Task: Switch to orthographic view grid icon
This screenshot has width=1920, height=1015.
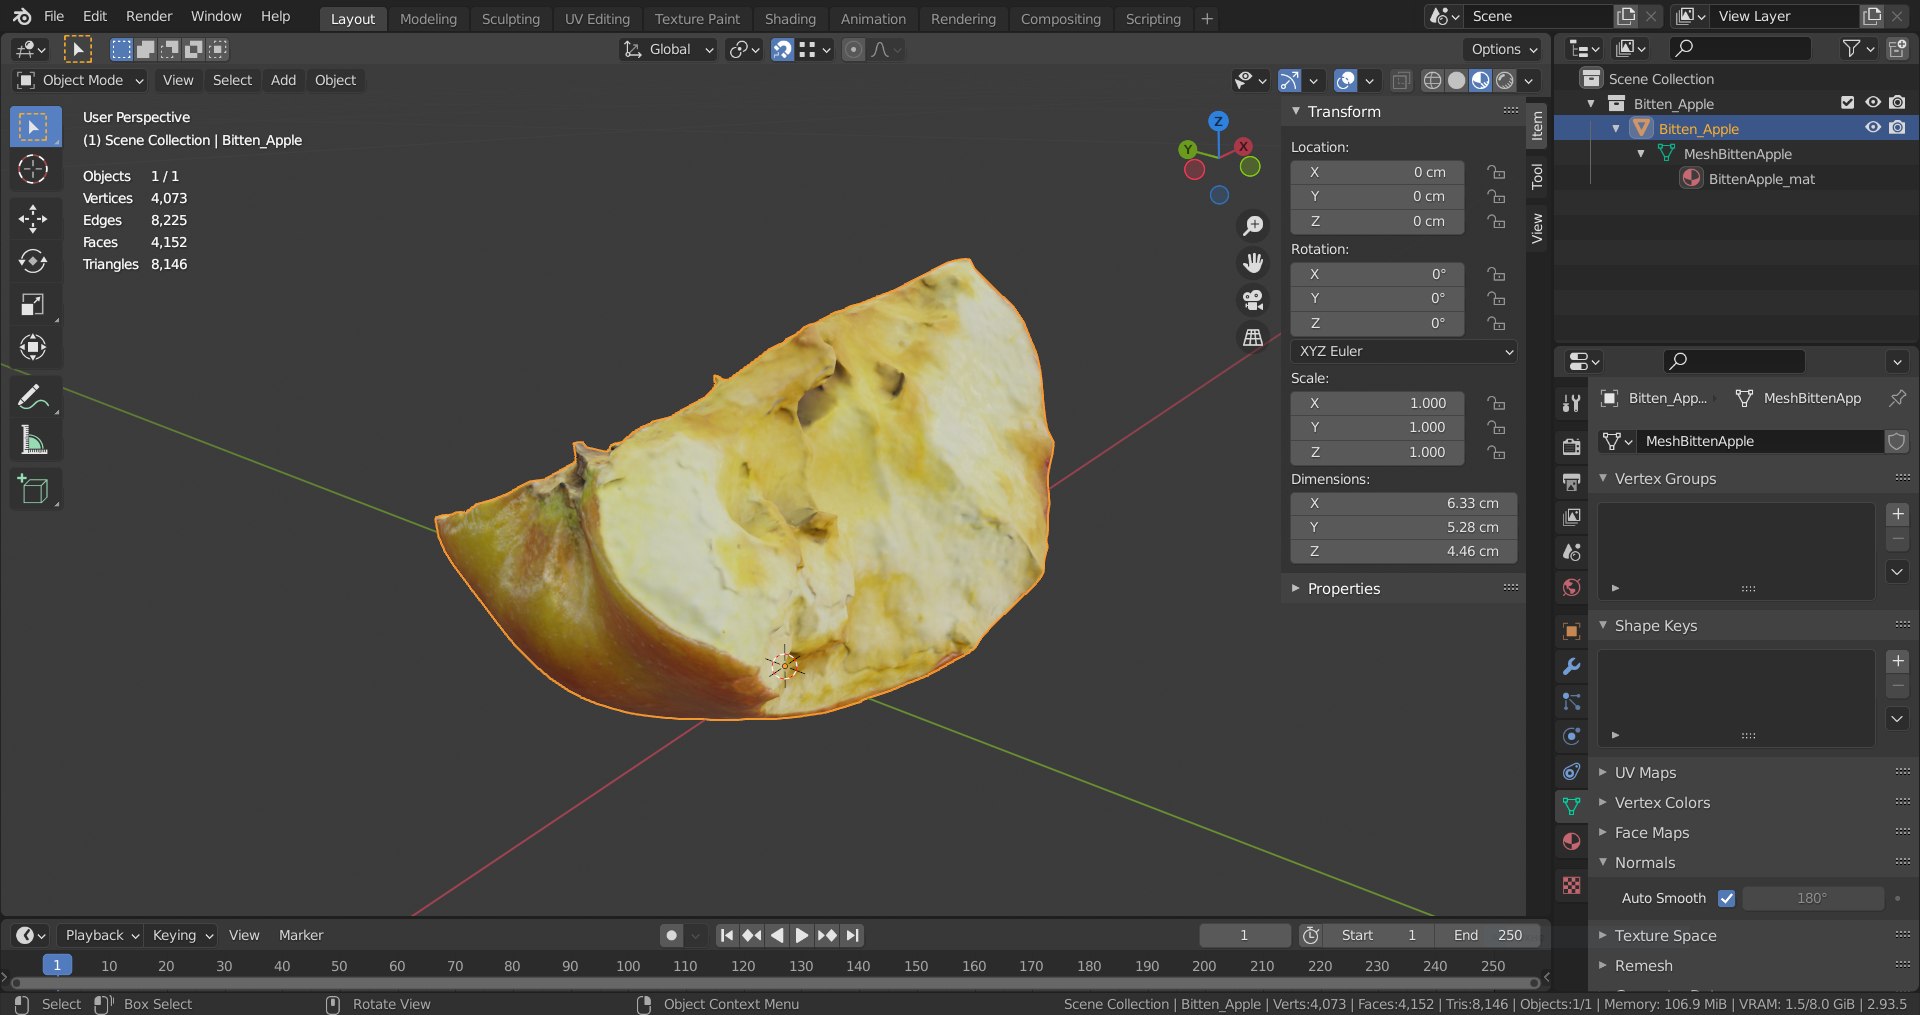Action: coord(1252,337)
